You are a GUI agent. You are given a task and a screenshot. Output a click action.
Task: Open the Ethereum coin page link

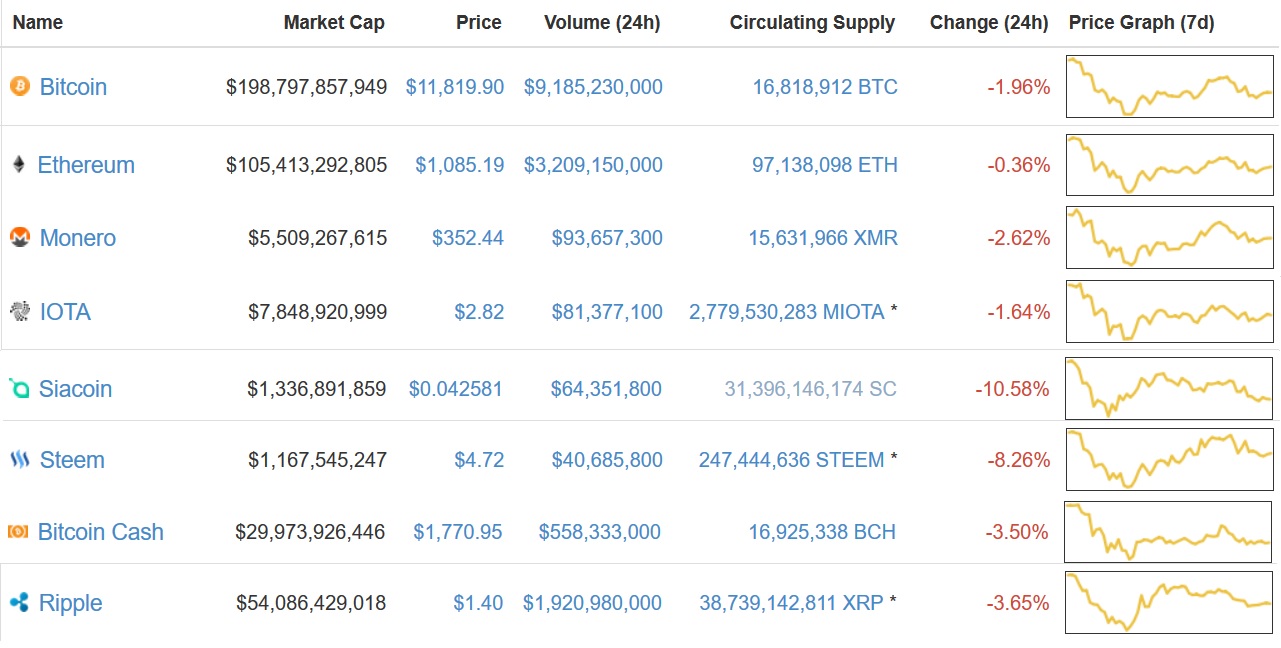86,165
